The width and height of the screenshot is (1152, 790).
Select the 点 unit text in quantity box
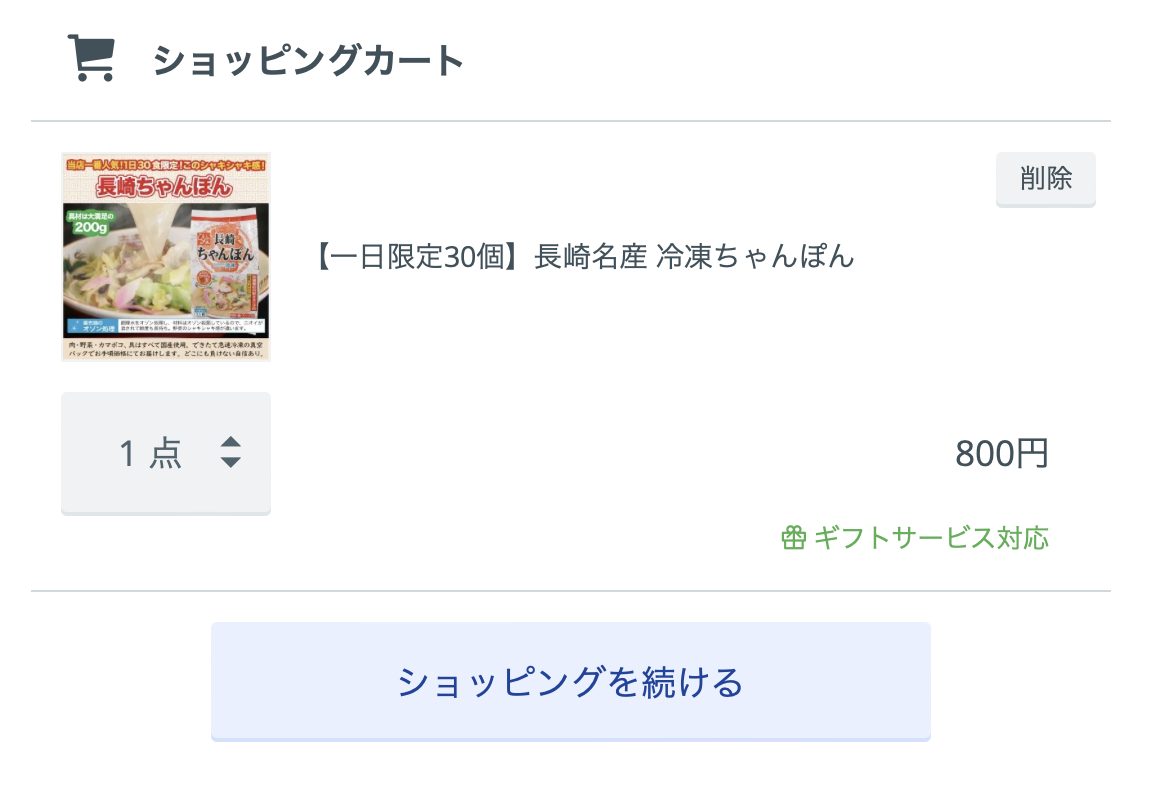(165, 453)
